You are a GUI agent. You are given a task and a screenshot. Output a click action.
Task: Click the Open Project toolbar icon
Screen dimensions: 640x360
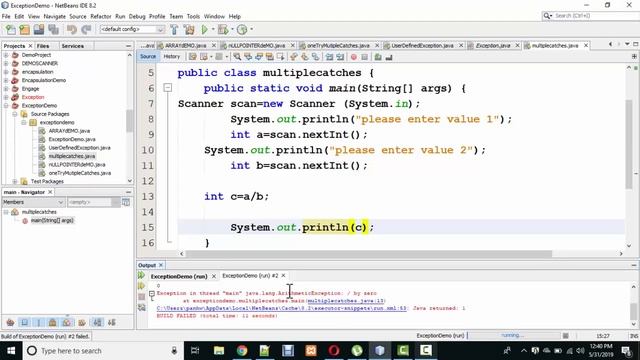tap(39, 29)
